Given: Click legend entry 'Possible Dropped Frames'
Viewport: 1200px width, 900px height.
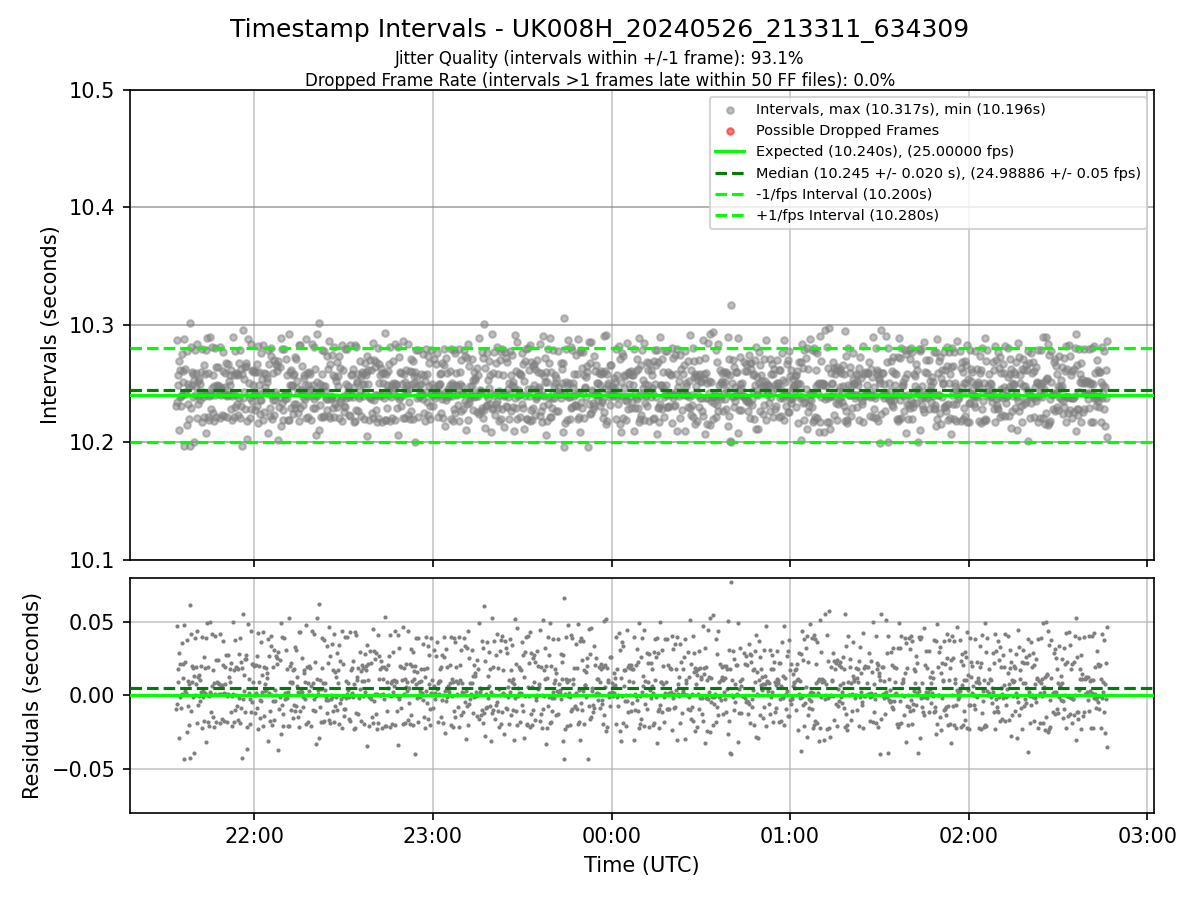Looking at the screenshot, I should pos(847,130).
